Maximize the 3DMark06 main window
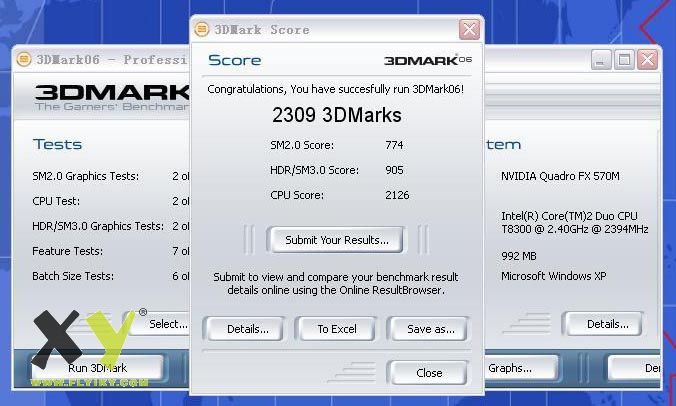This screenshot has width=676, height=406. [624, 59]
